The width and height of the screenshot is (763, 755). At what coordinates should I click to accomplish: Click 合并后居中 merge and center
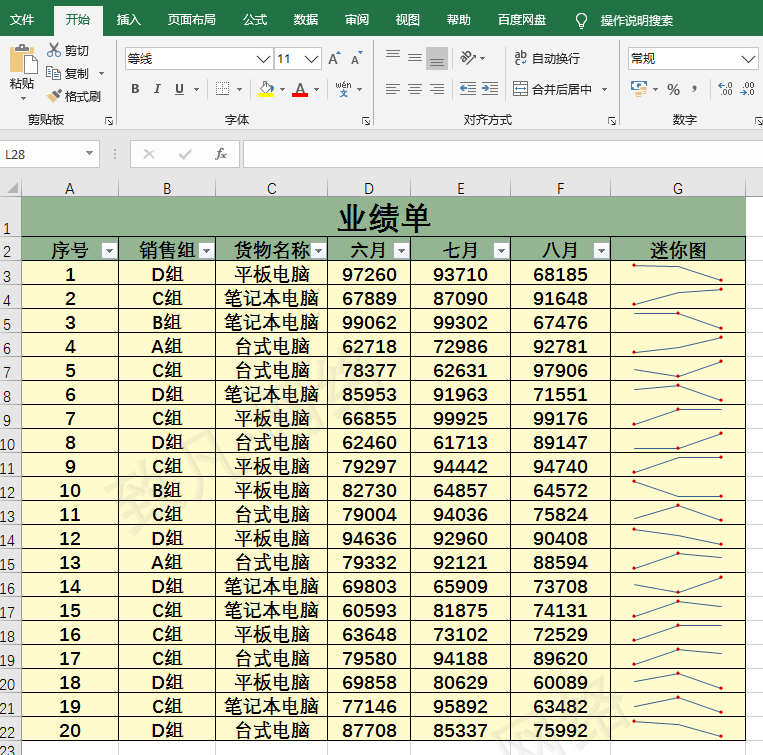(552, 89)
